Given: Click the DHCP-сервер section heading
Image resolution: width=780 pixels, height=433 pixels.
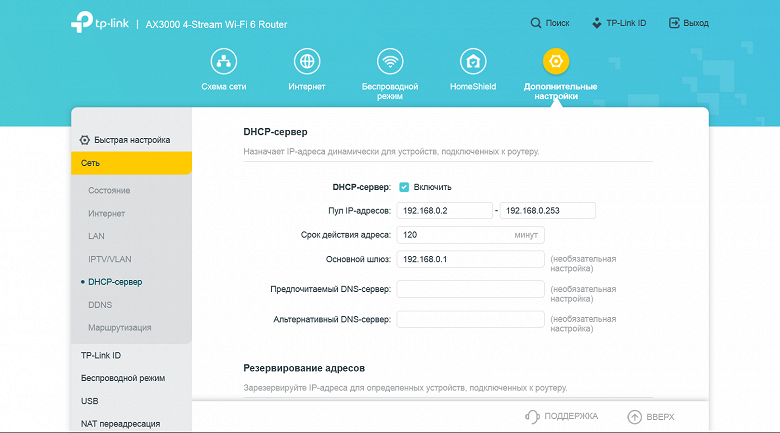Looking at the screenshot, I should pos(275,132).
